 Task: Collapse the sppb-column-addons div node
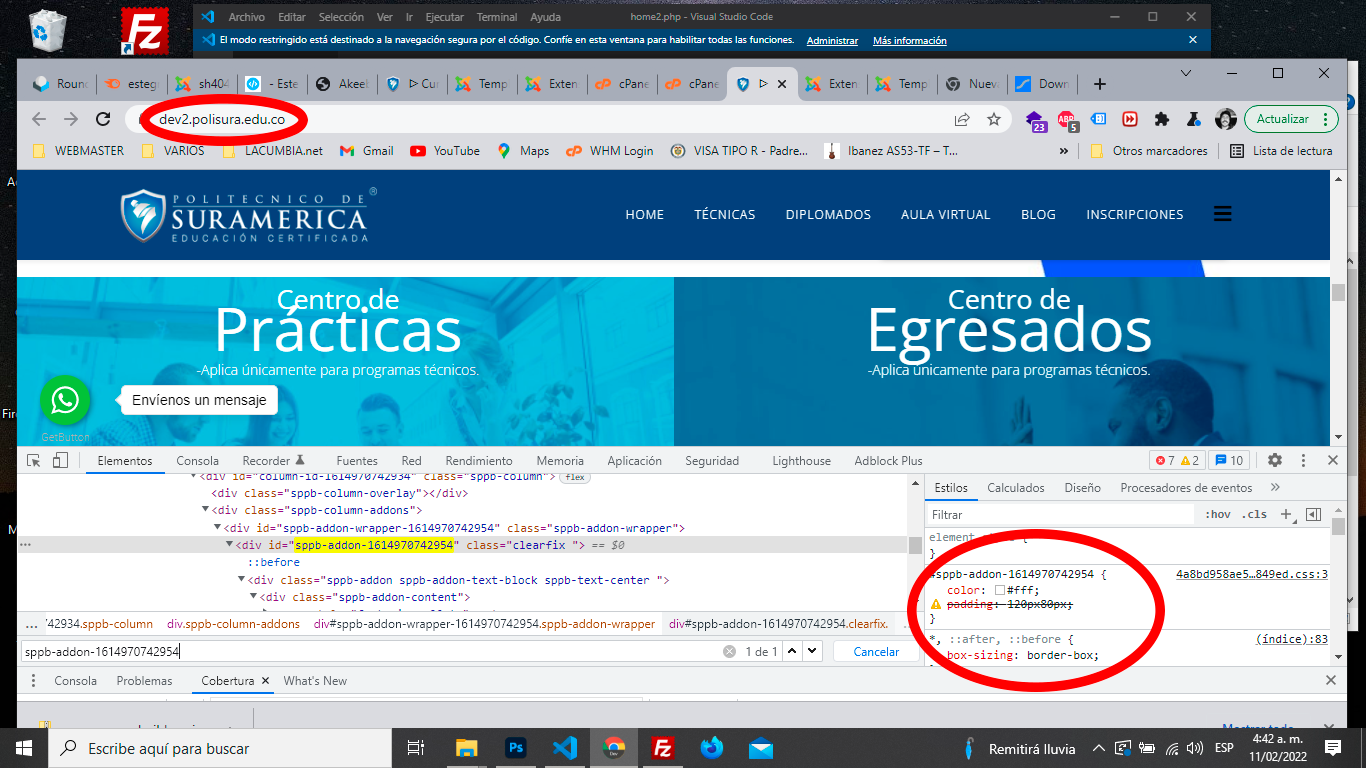point(206,510)
